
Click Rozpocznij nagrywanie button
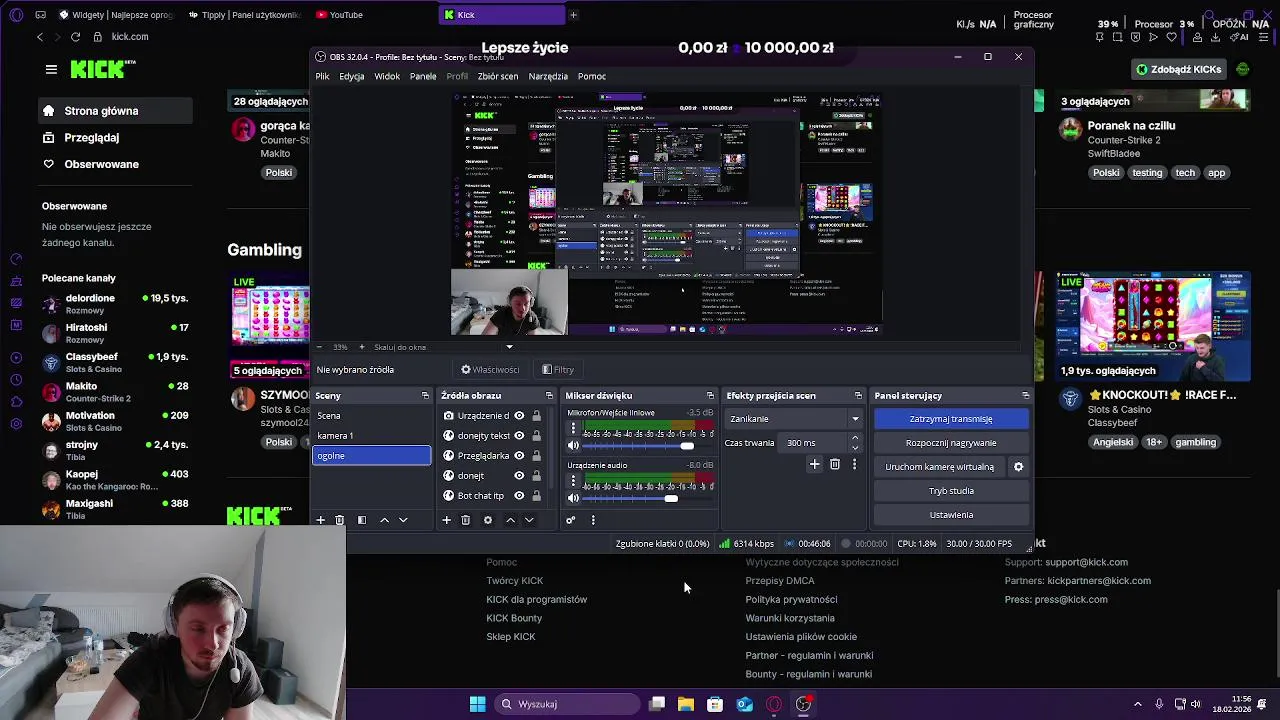coord(951,443)
